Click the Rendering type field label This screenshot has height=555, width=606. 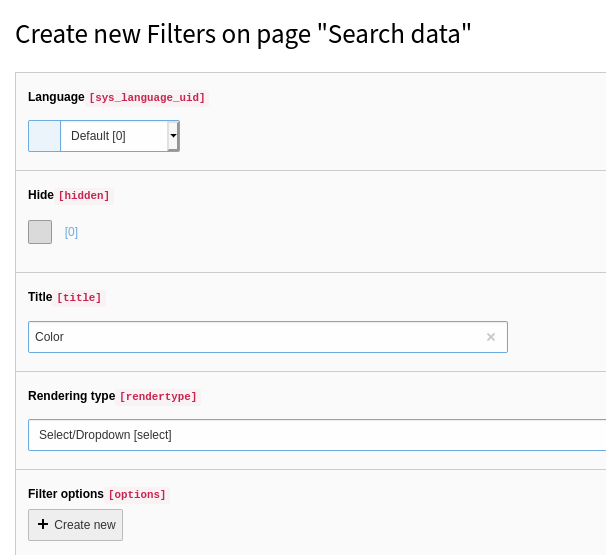click(71, 396)
